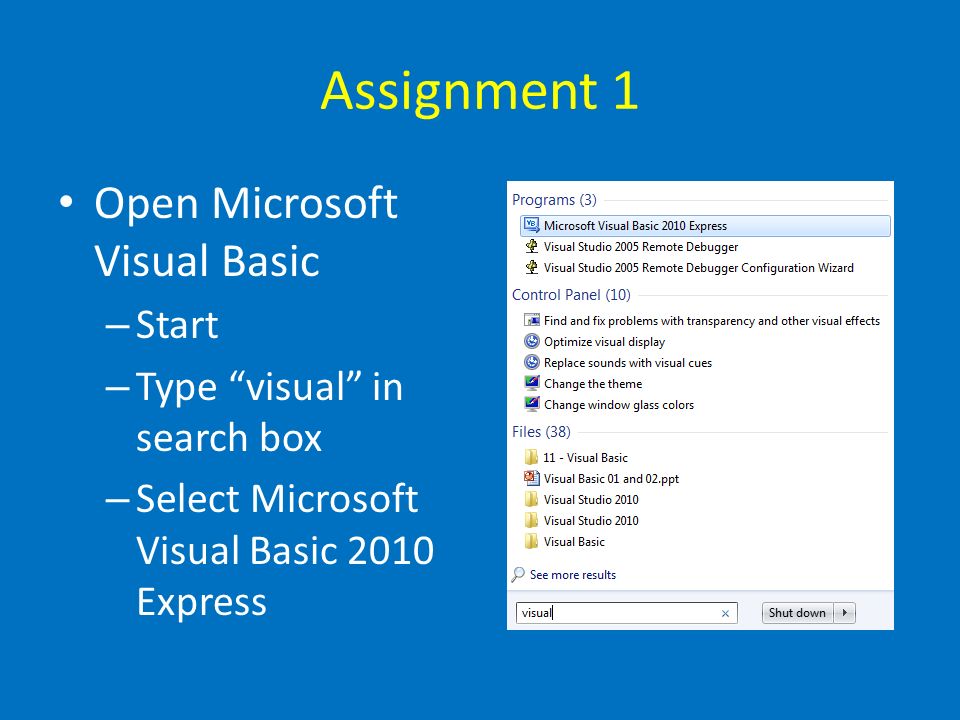Click See more results link
The height and width of the screenshot is (720, 960).
pos(572,575)
